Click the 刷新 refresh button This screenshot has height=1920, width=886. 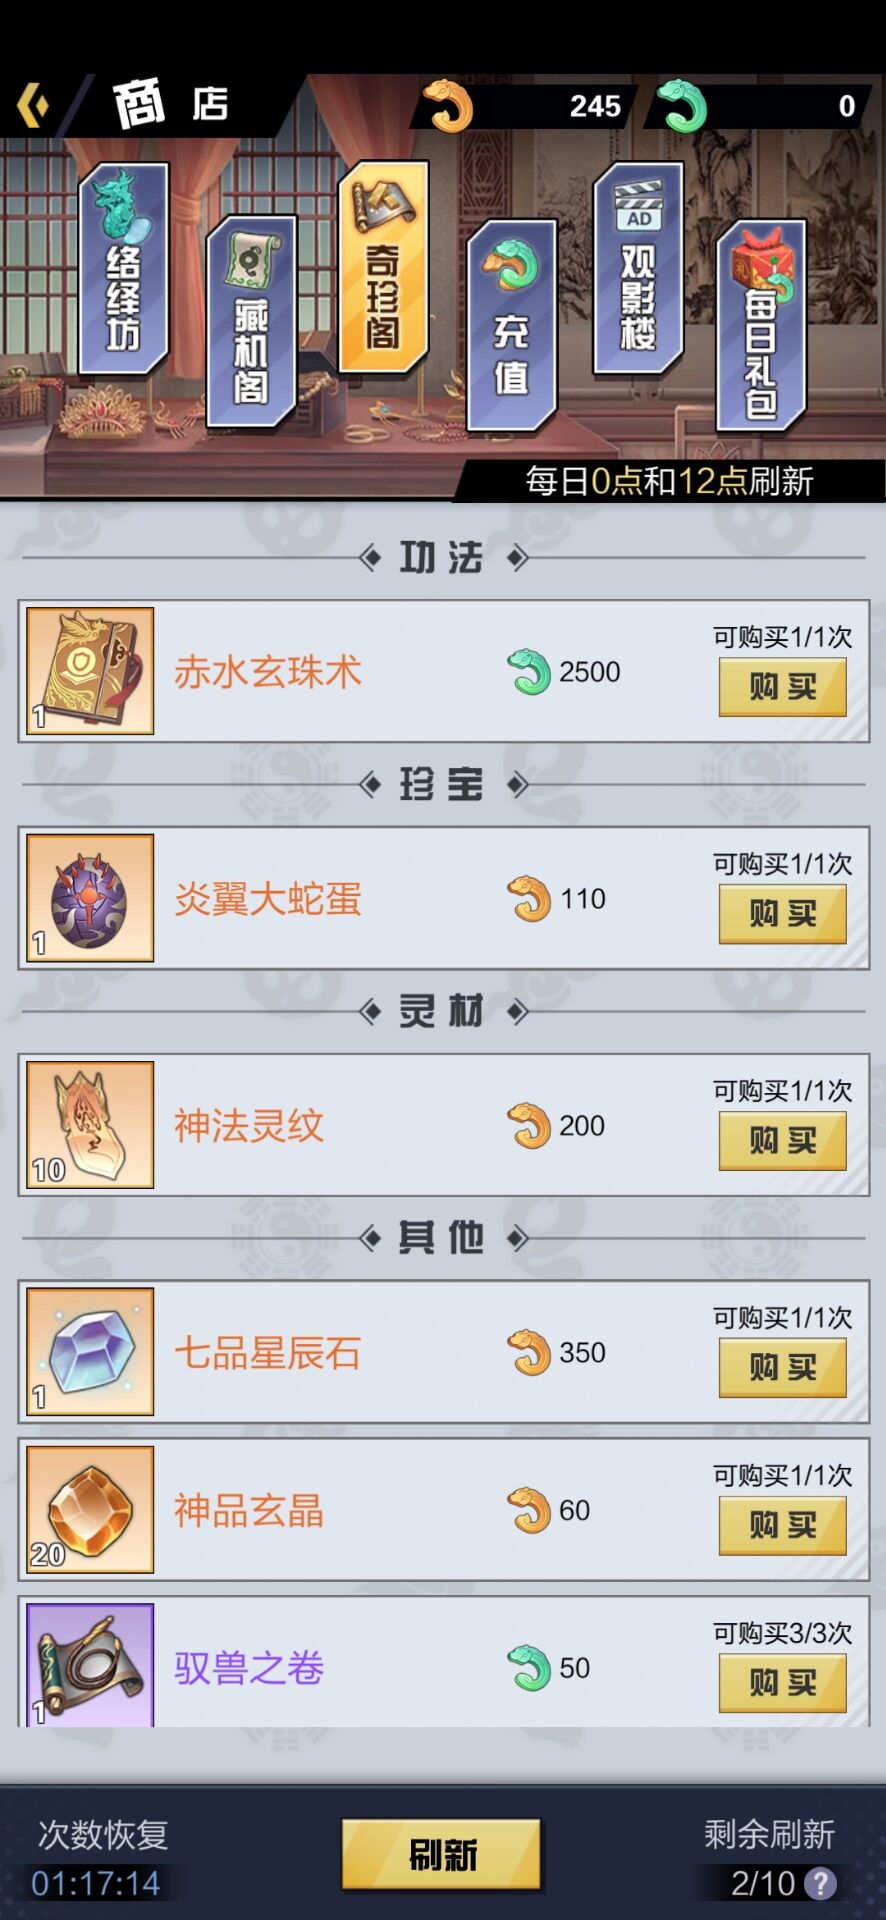[x=442, y=1855]
